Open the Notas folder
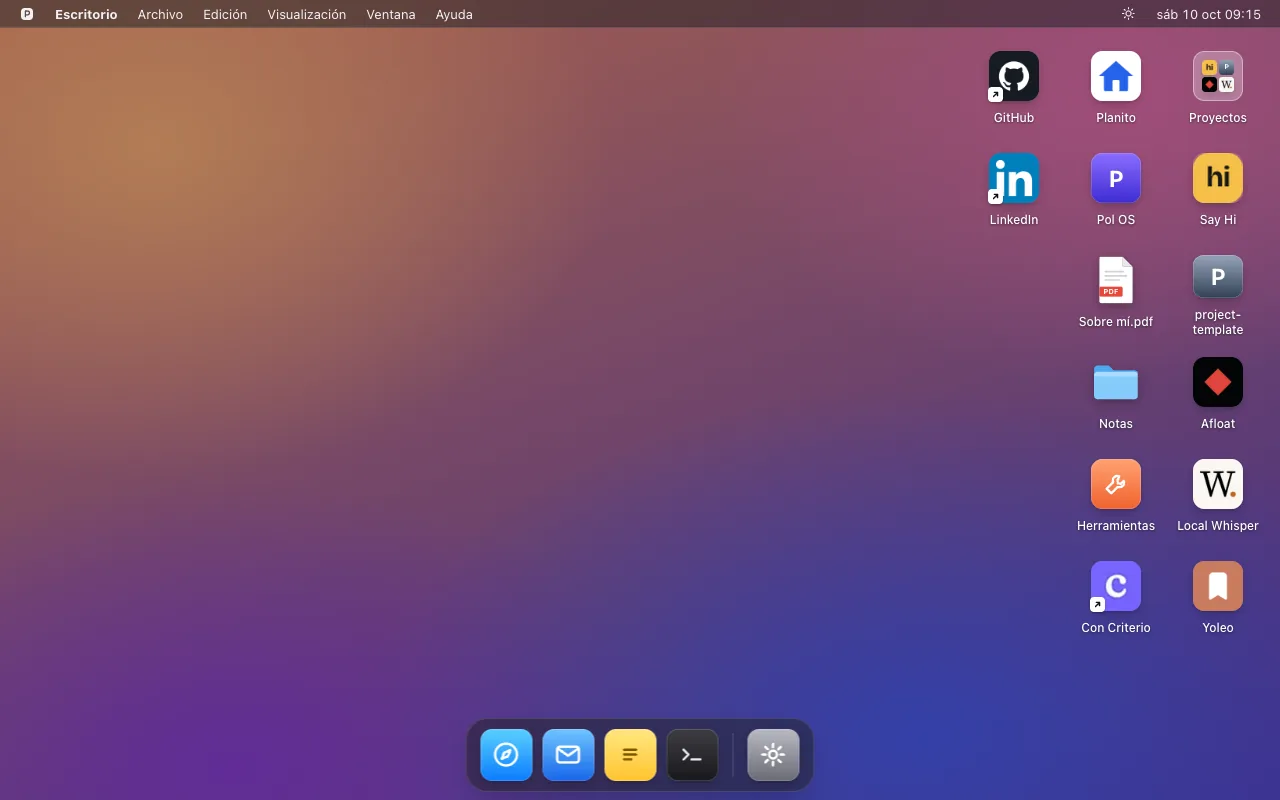1280x800 pixels. [x=1116, y=382]
